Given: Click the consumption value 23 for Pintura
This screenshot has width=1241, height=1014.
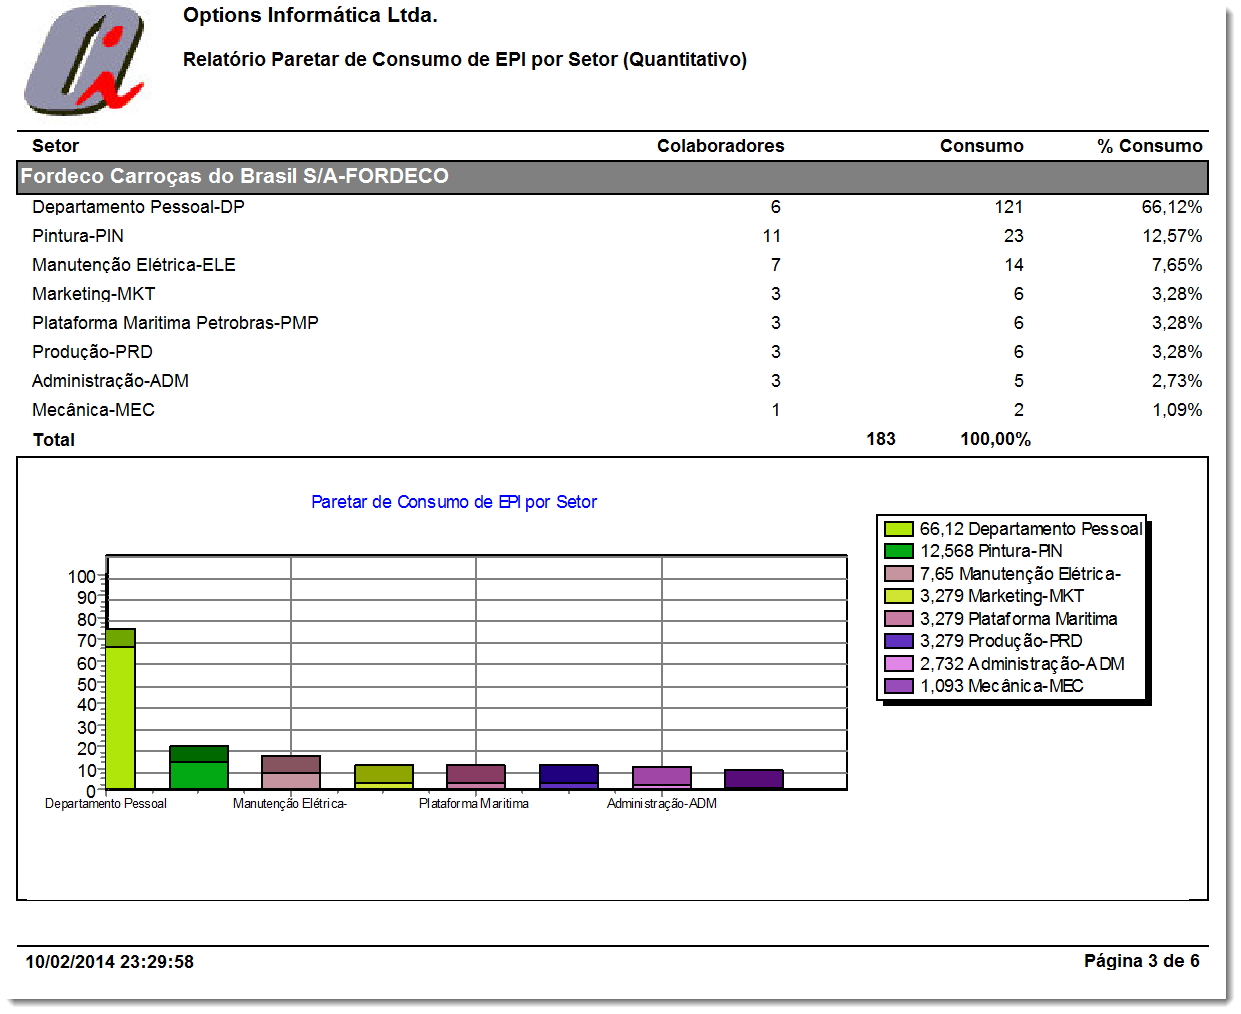Looking at the screenshot, I should click(x=1014, y=236).
